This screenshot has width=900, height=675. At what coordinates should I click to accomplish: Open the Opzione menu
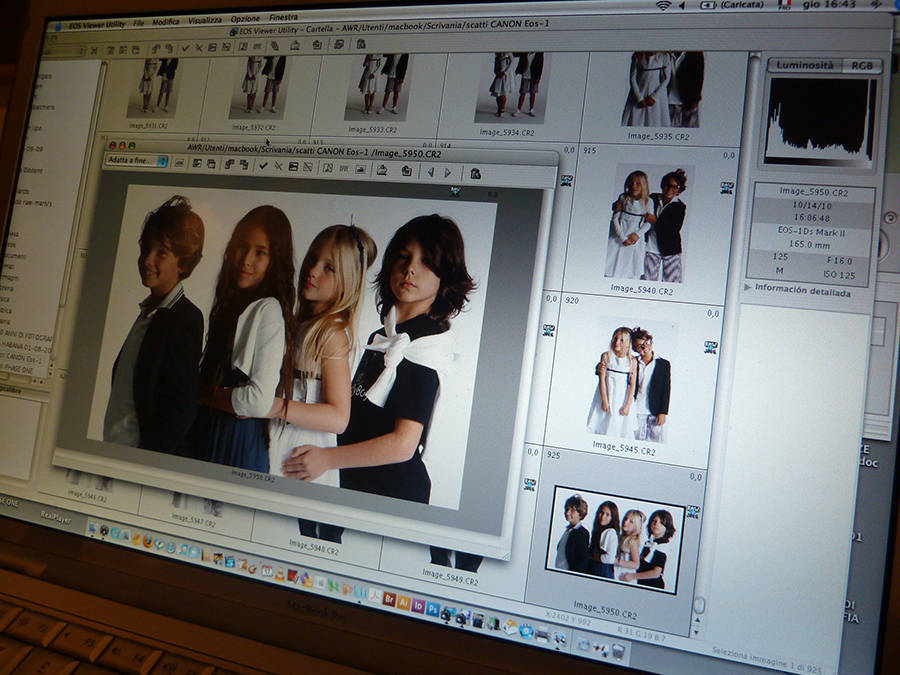245,18
